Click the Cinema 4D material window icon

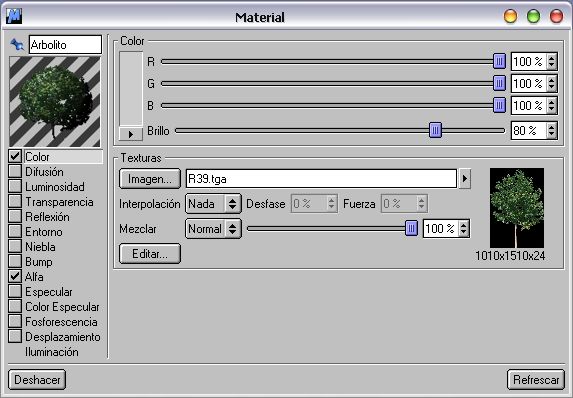pyautogui.click(x=14, y=16)
